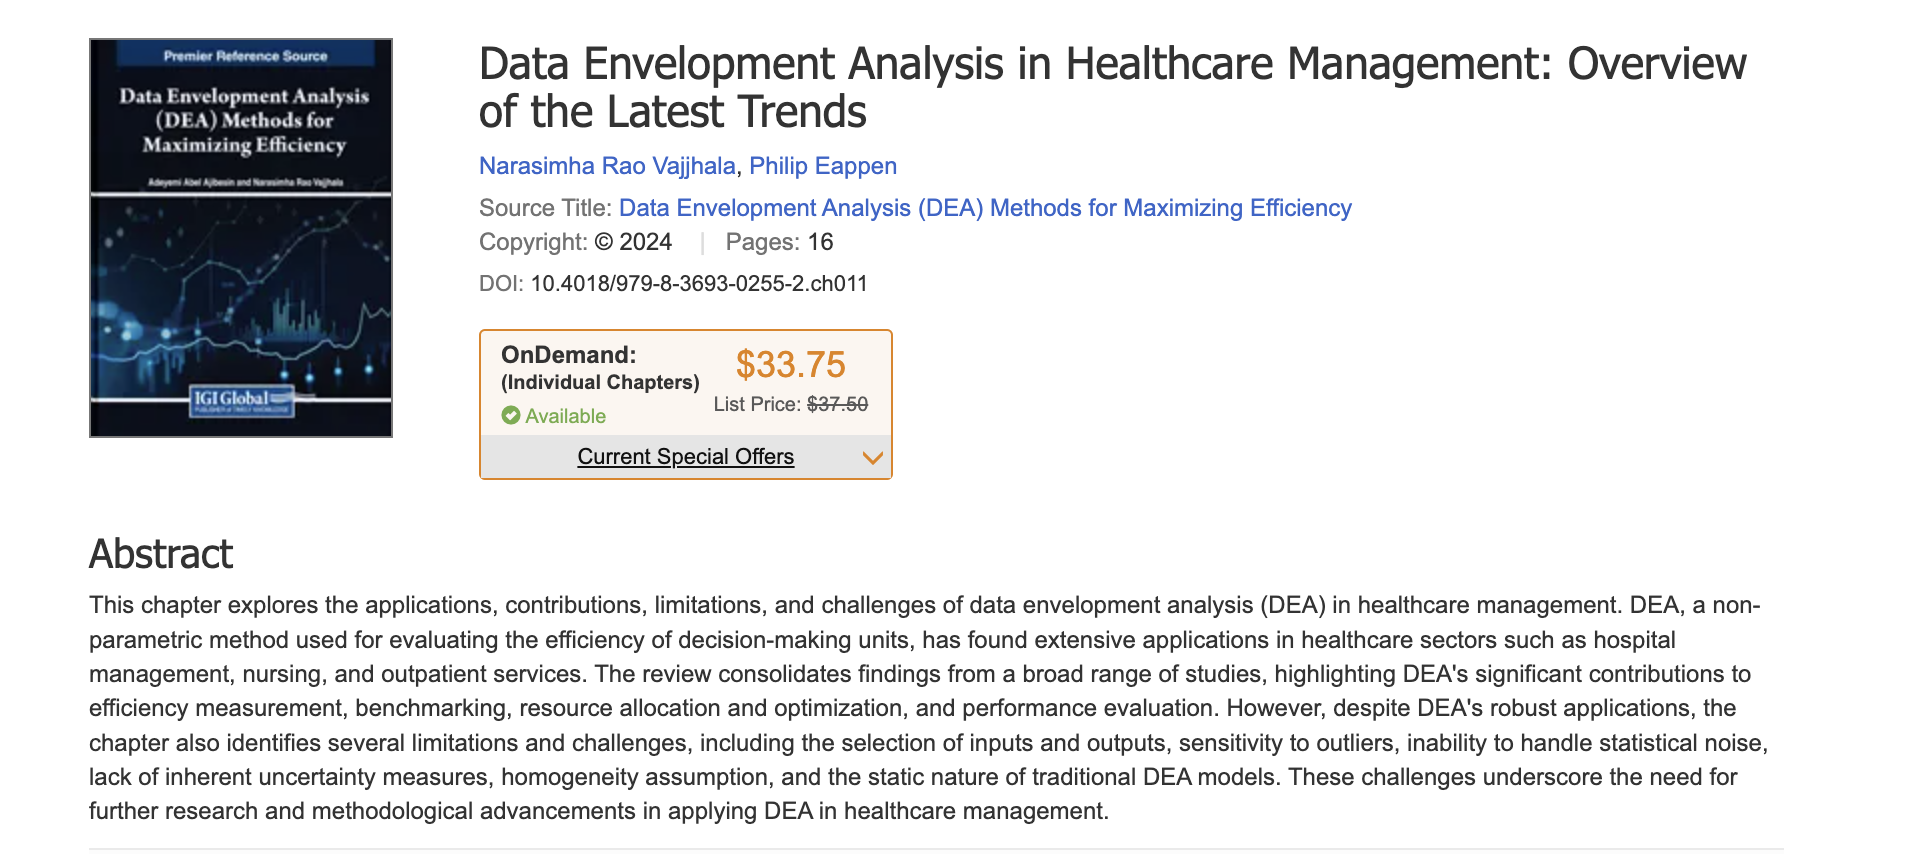This screenshot has height=854, width=1926.
Task: Click the $33.75 OnDemand price
Action: pos(791,365)
